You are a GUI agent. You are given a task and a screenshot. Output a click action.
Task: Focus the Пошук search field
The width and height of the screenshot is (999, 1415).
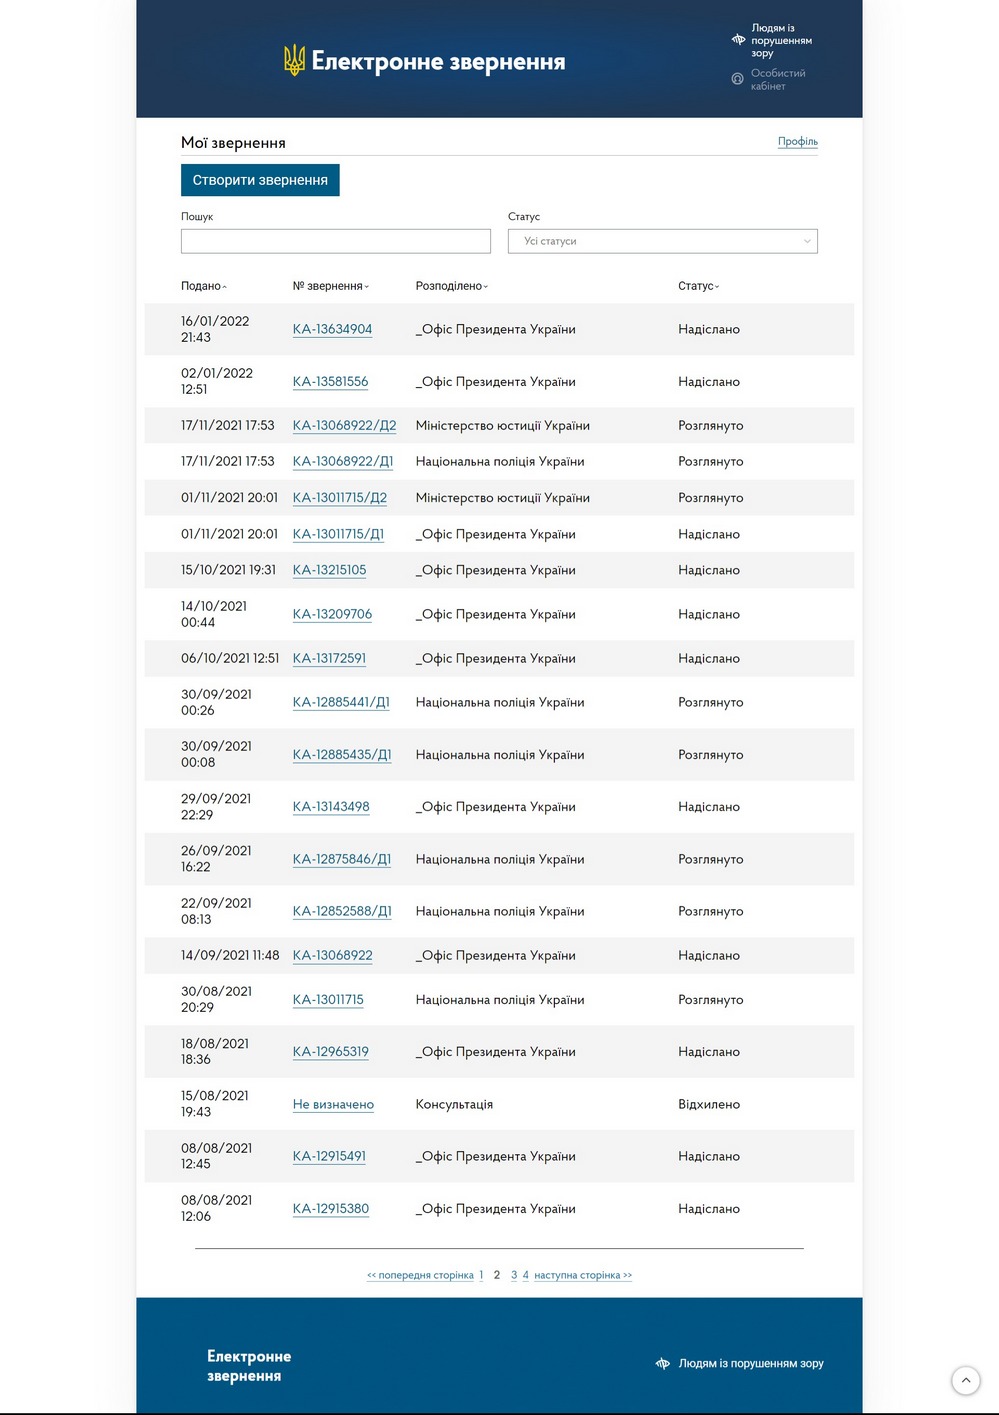(x=335, y=241)
